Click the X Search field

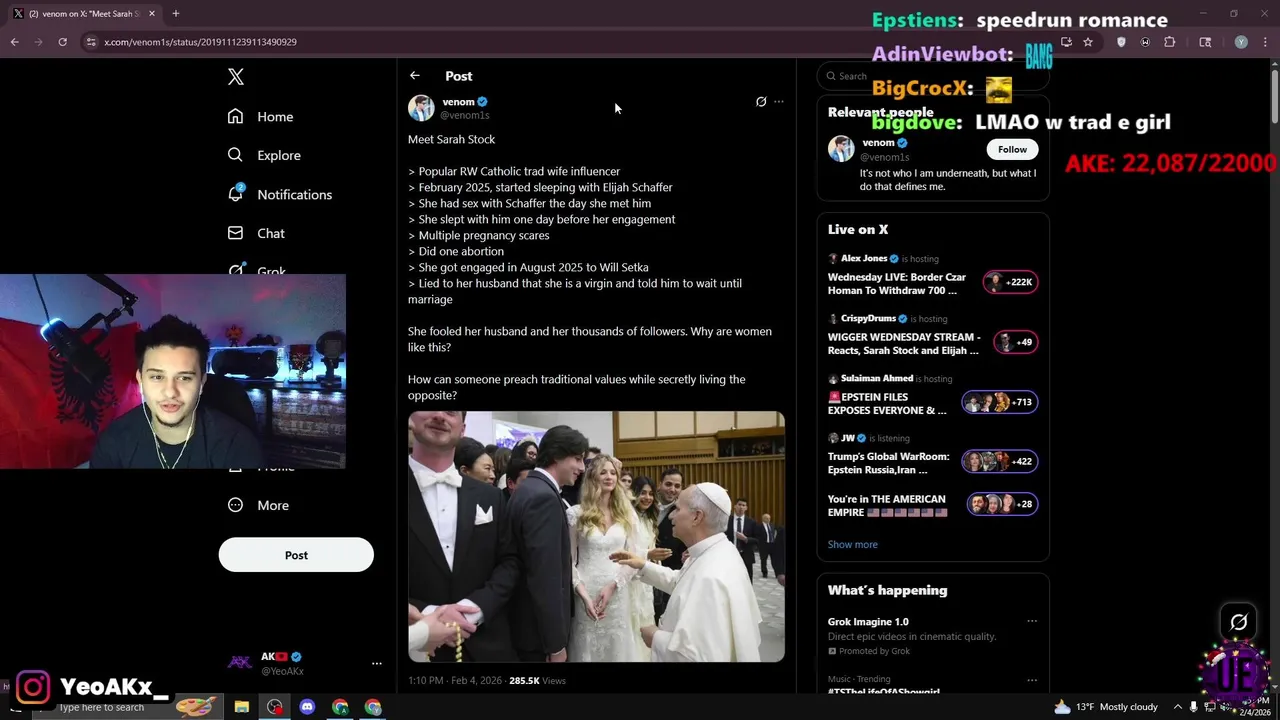(x=933, y=76)
